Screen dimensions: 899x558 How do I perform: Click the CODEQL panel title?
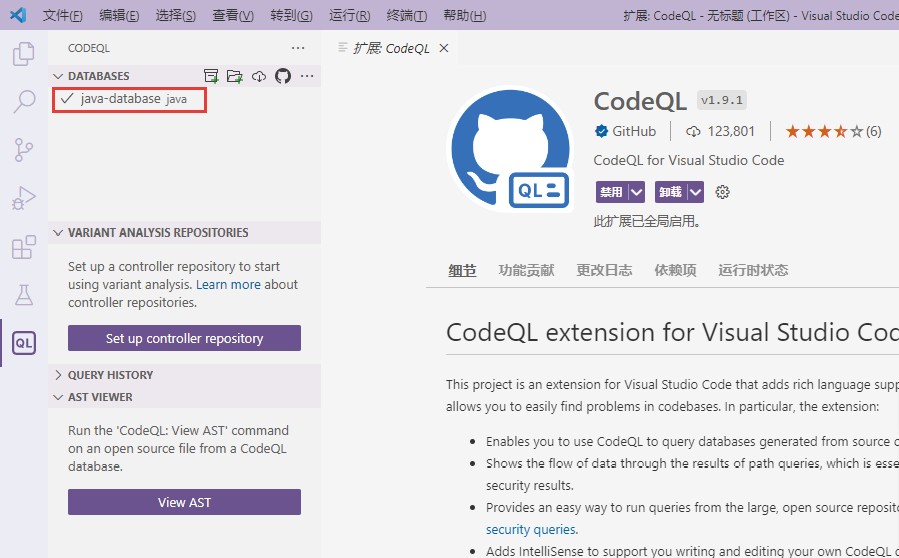tap(89, 48)
